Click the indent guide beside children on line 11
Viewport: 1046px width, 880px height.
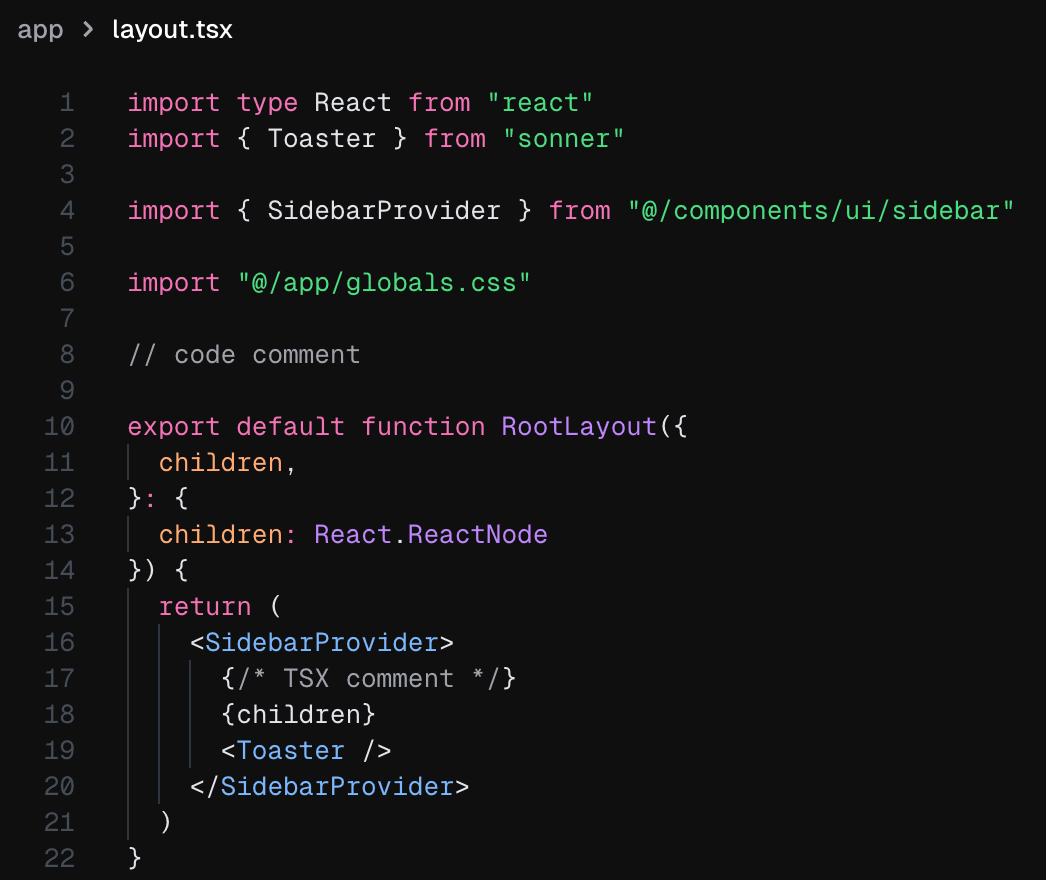(x=130, y=462)
